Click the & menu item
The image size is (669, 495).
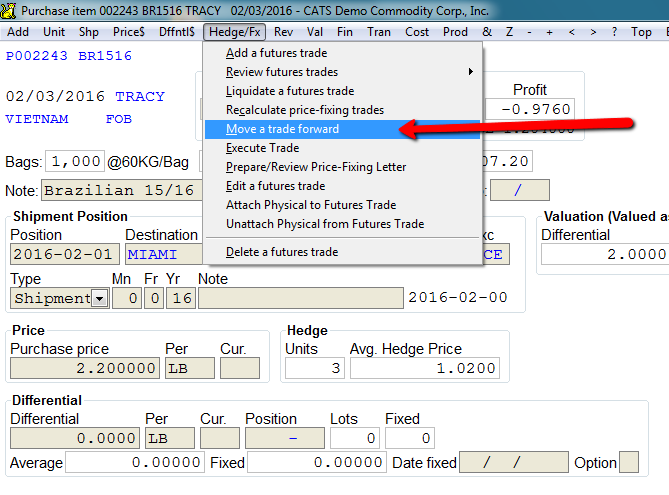(487, 32)
